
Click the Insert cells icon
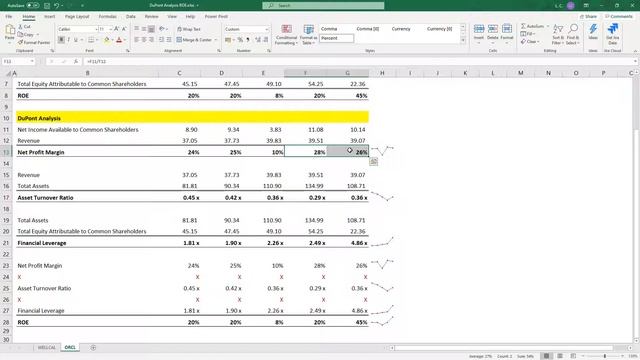479,29
